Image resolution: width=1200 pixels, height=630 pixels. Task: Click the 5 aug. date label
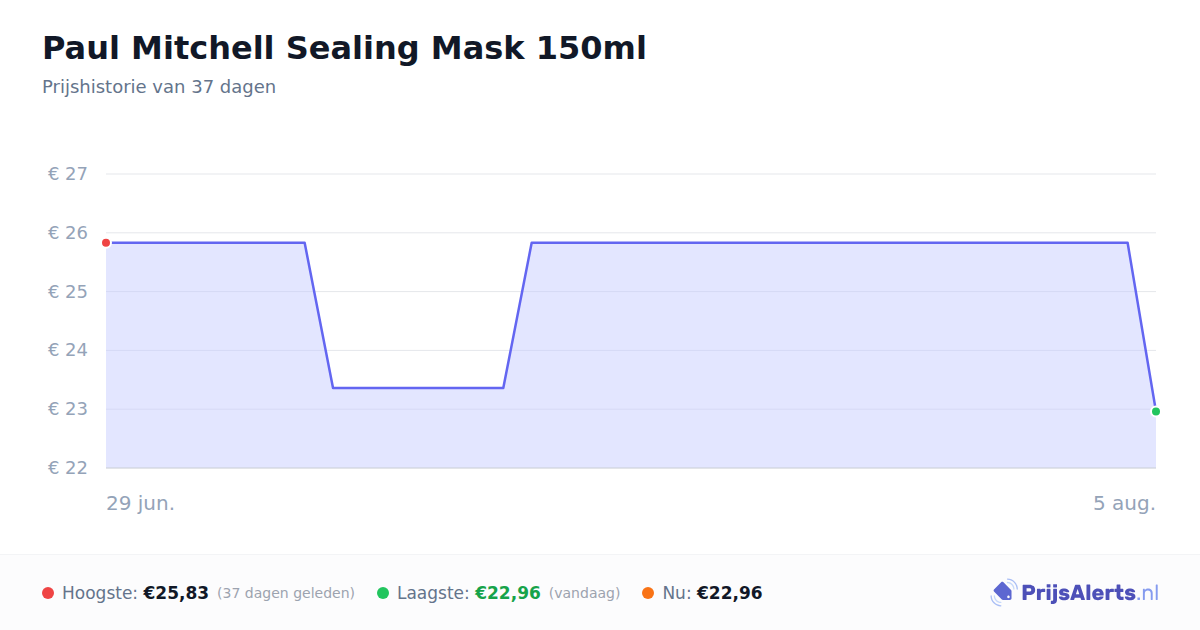click(x=1124, y=503)
